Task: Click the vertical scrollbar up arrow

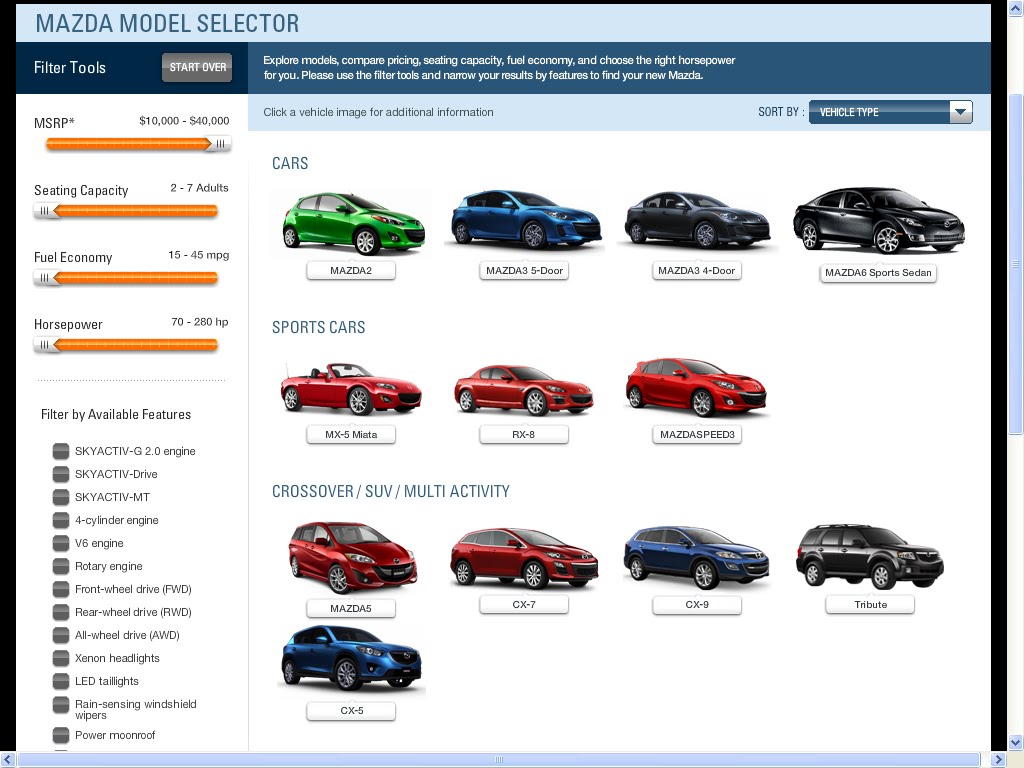Action: (x=1016, y=8)
